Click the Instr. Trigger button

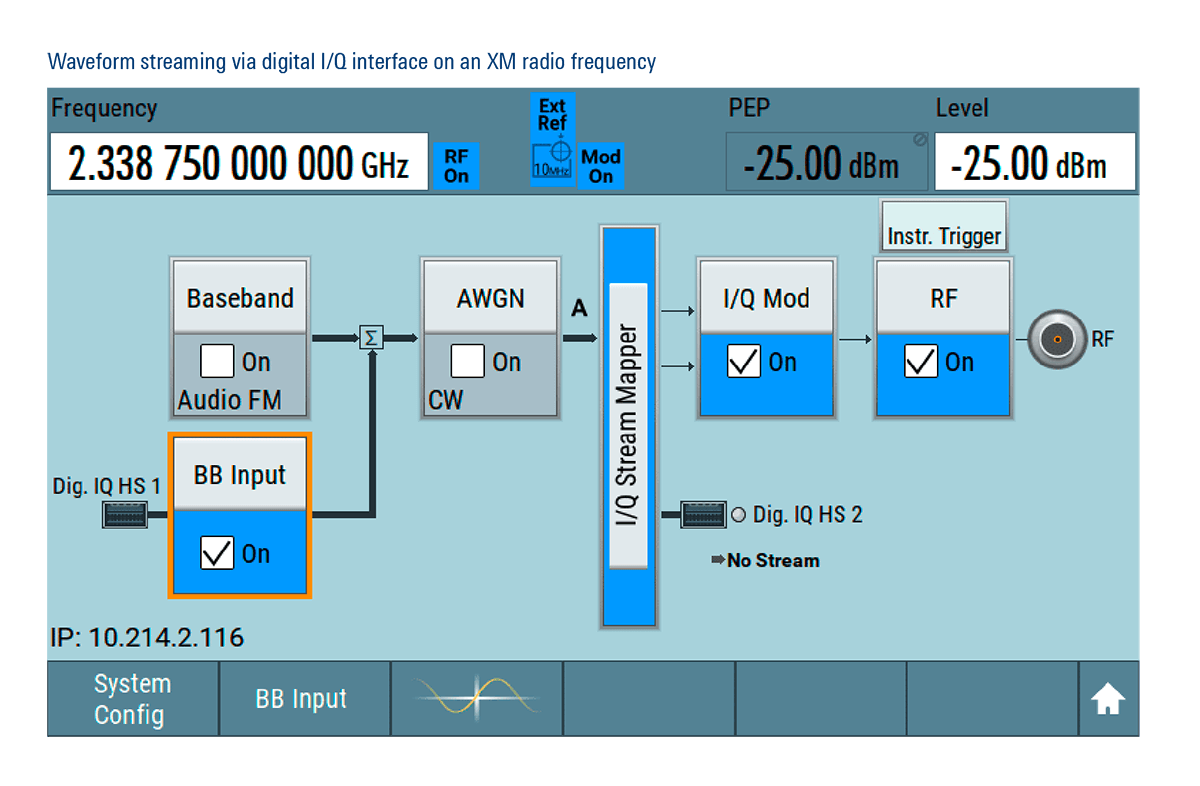(x=944, y=227)
